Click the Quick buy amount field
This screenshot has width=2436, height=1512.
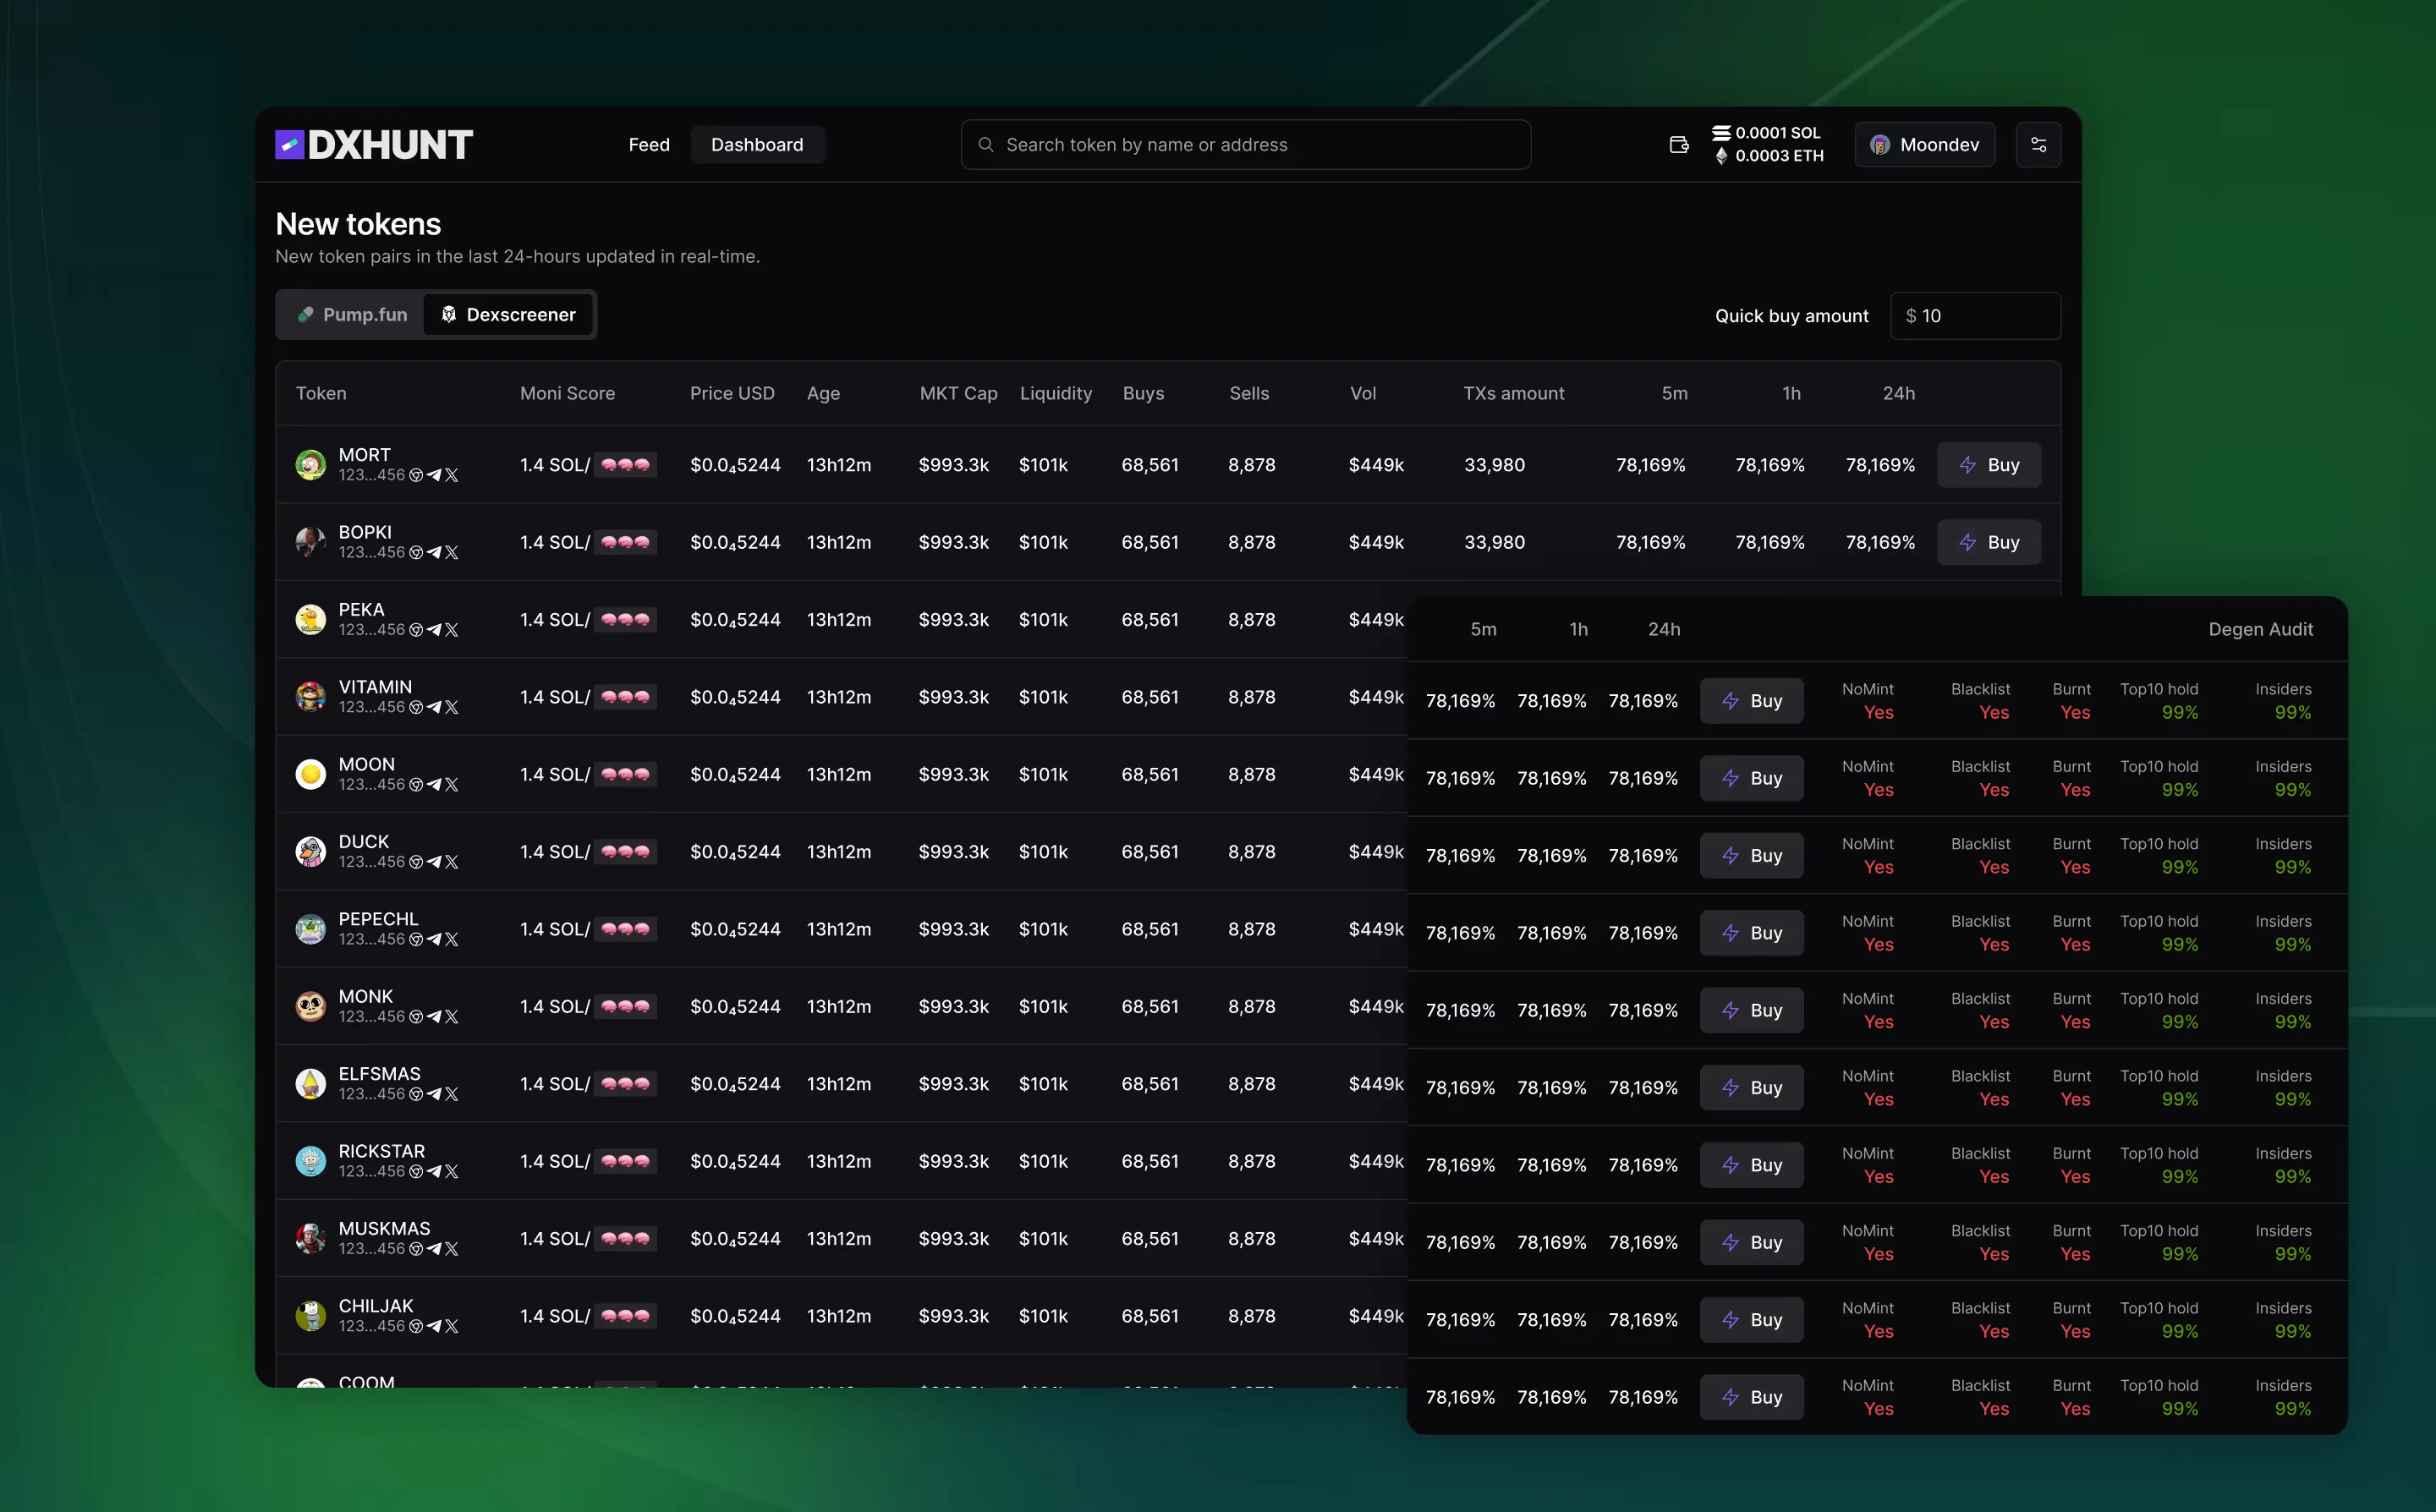1975,316
